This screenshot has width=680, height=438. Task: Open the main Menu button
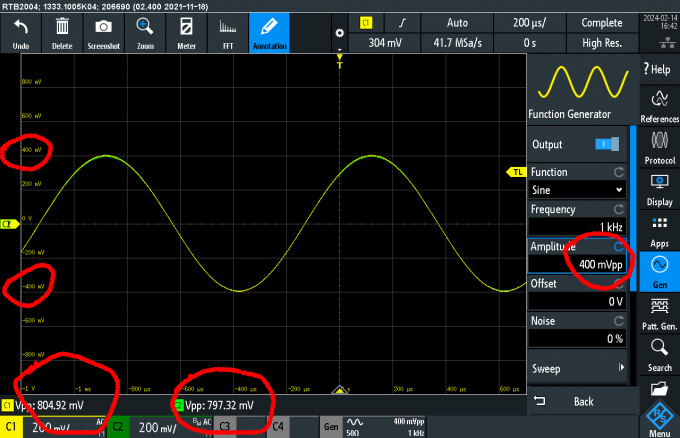[x=659, y=420]
